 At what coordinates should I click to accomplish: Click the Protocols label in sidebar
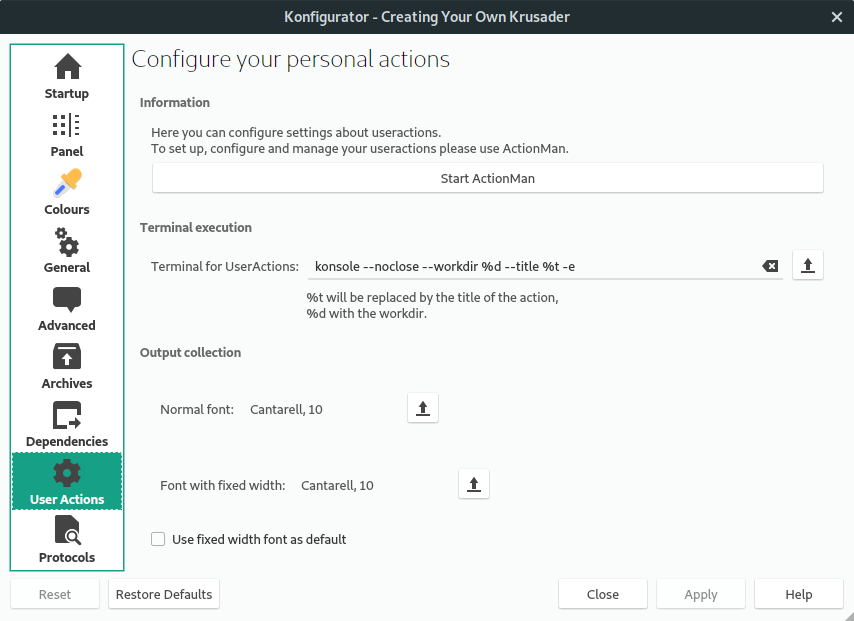tap(66, 558)
